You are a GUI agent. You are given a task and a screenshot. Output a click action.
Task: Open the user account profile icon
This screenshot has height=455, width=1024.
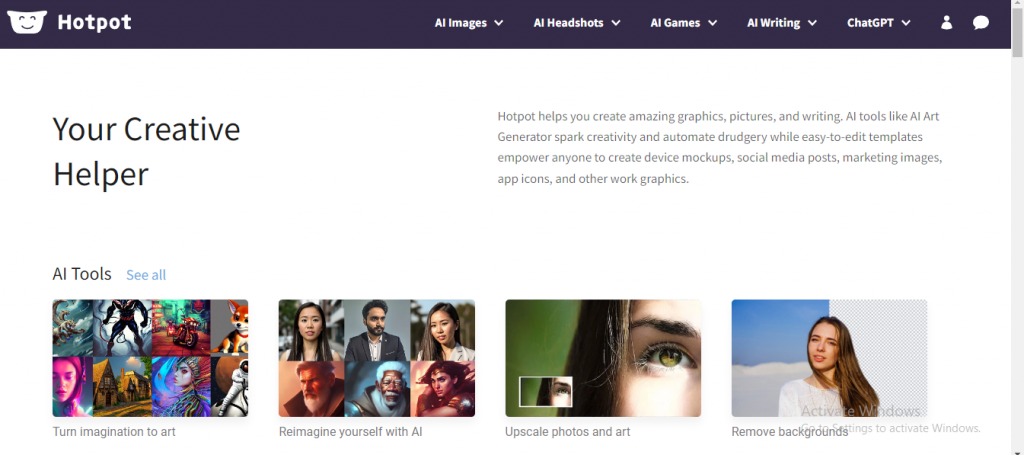click(x=946, y=23)
